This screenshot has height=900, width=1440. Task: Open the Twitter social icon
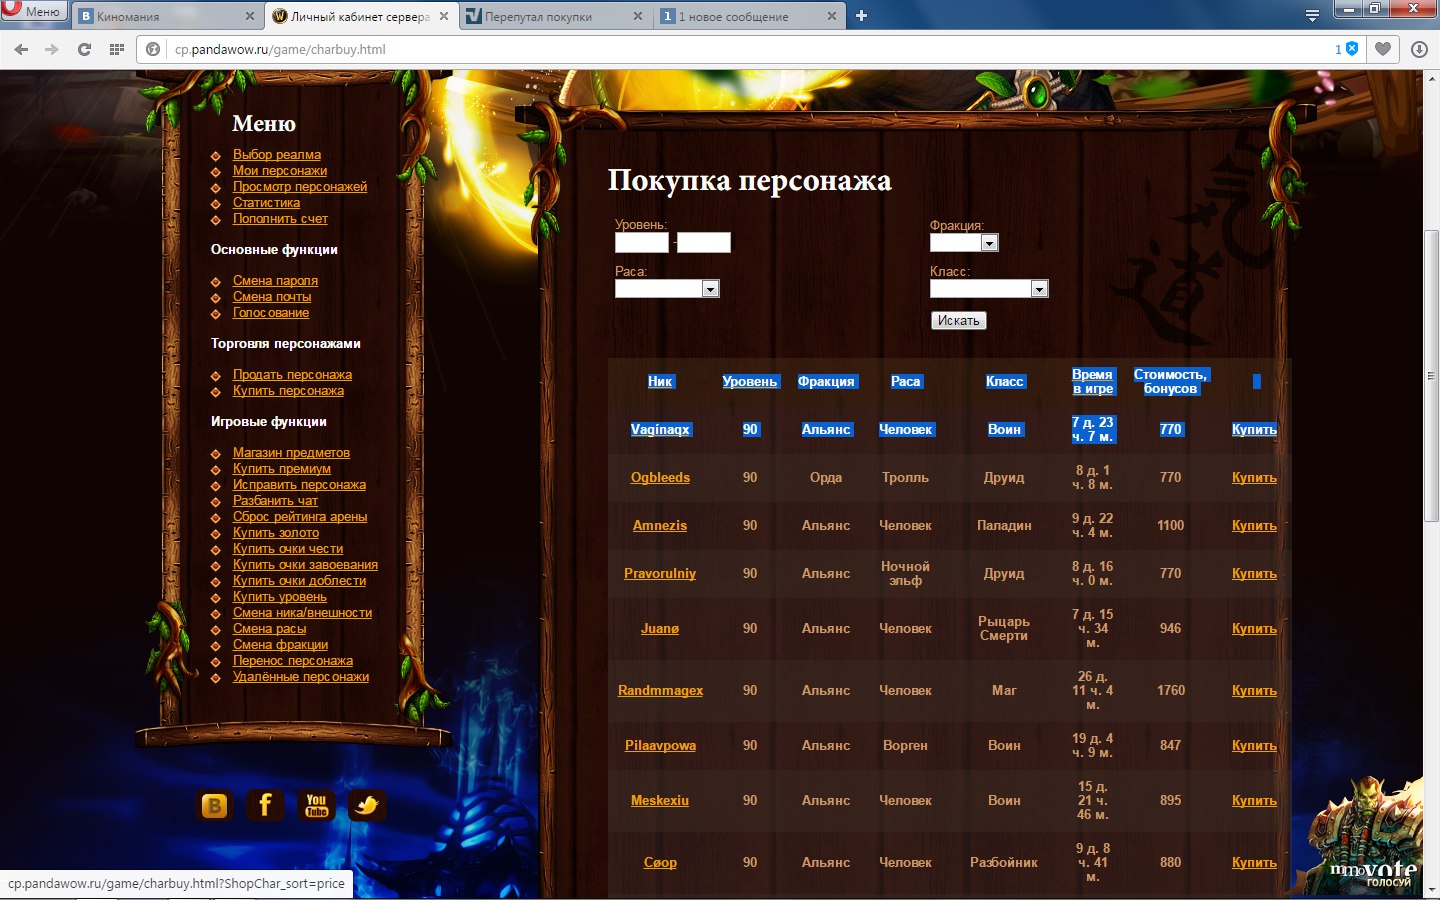[x=367, y=806]
